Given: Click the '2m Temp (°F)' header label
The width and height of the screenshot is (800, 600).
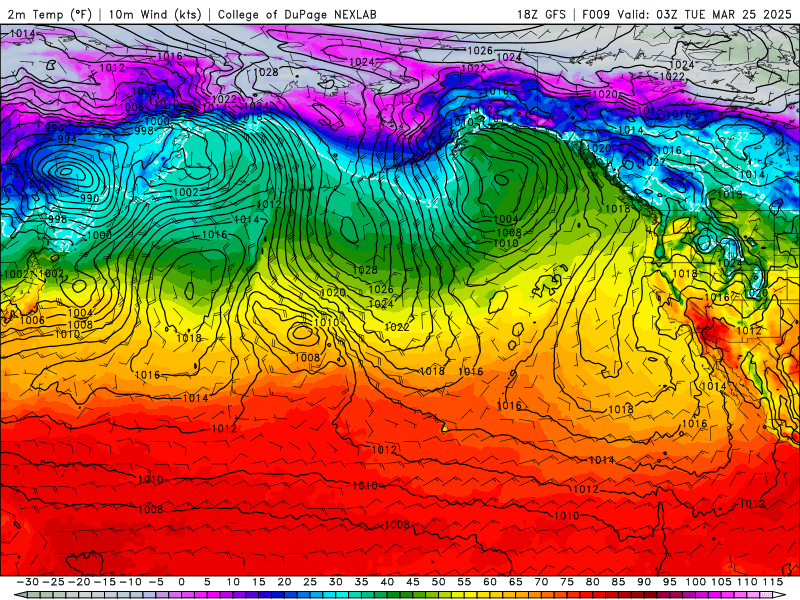Looking at the screenshot, I should [49, 14].
